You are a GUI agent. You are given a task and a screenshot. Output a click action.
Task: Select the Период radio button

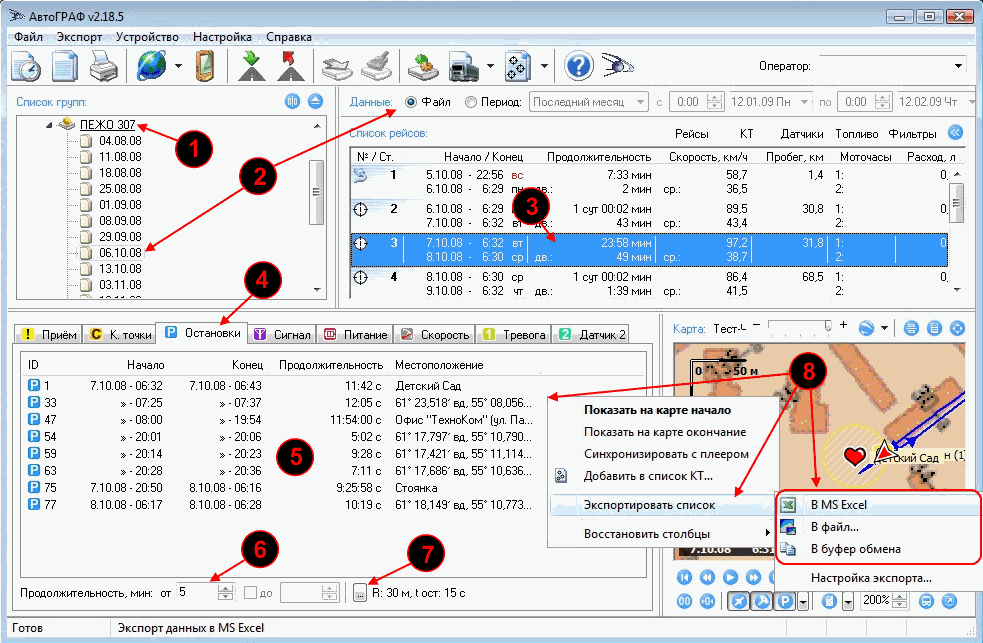click(x=471, y=102)
